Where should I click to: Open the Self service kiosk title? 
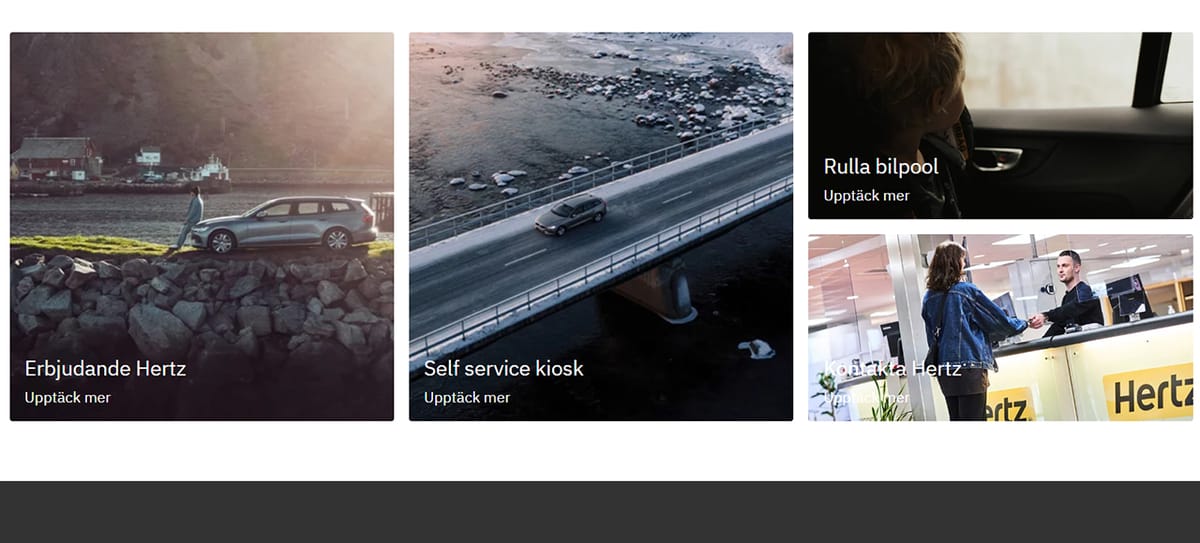tap(503, 368)
